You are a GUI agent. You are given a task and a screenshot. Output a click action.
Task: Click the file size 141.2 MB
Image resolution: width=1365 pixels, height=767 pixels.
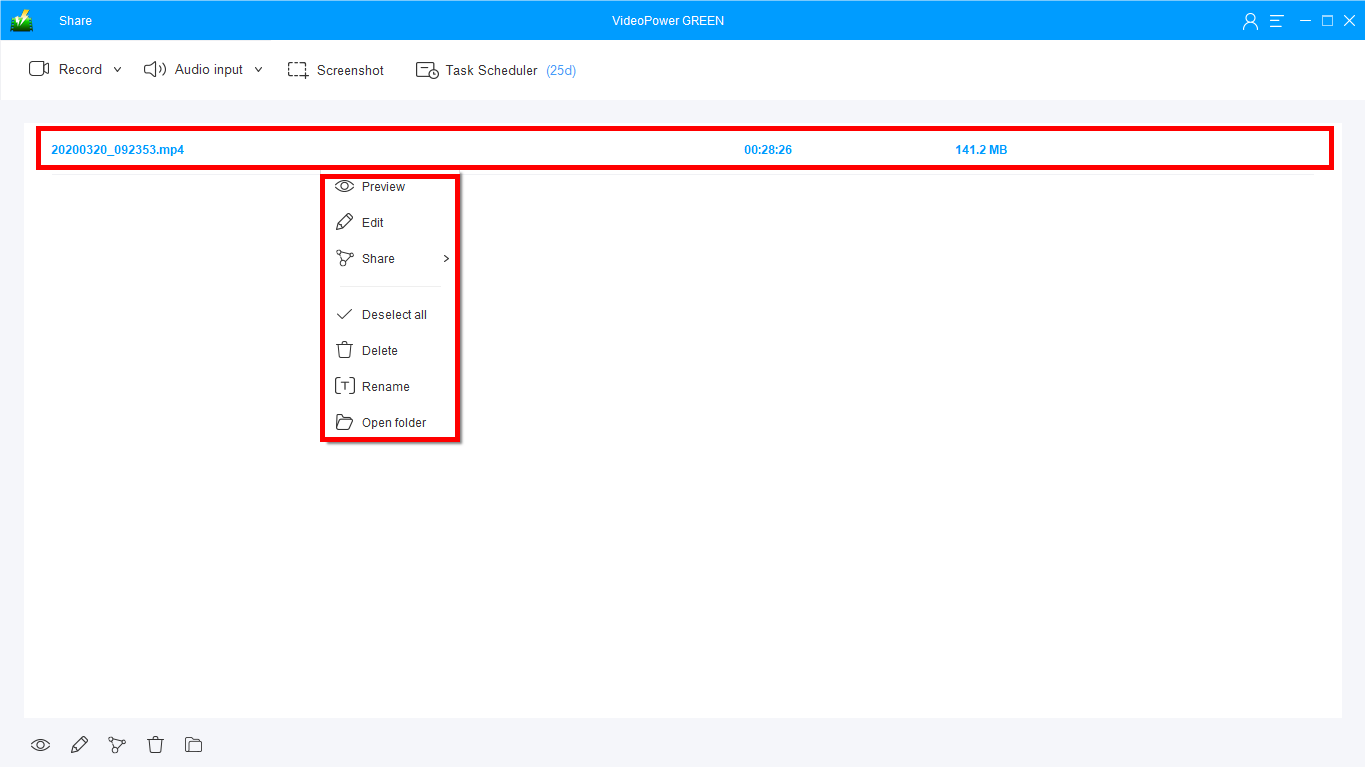tap(981, 150)
